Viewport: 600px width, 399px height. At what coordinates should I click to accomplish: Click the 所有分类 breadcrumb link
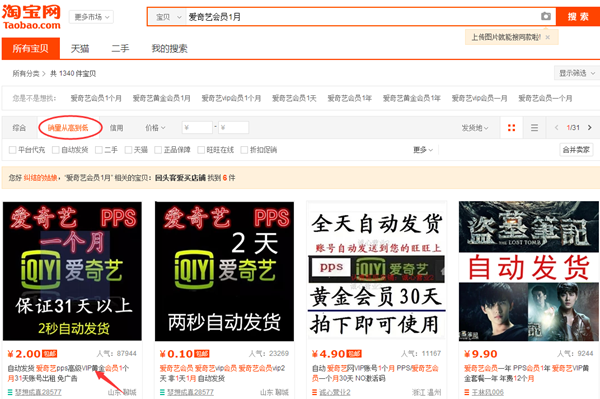pyautogui.click(x=26, y=73)
